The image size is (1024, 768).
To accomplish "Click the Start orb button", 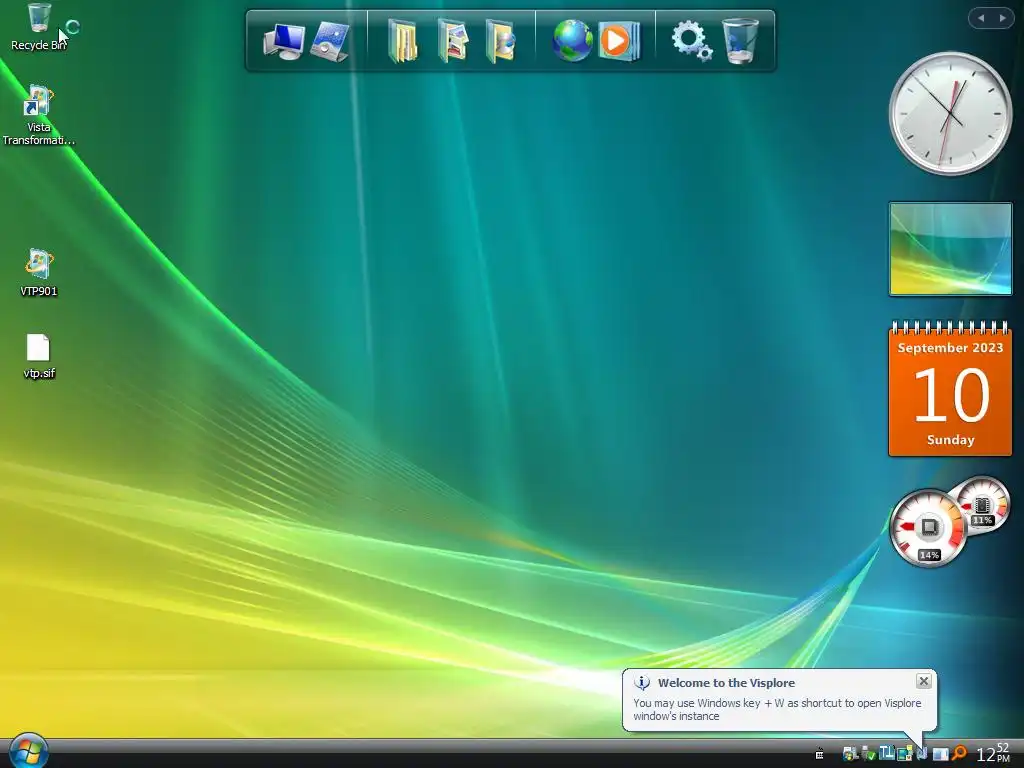I will coord(27,751).
